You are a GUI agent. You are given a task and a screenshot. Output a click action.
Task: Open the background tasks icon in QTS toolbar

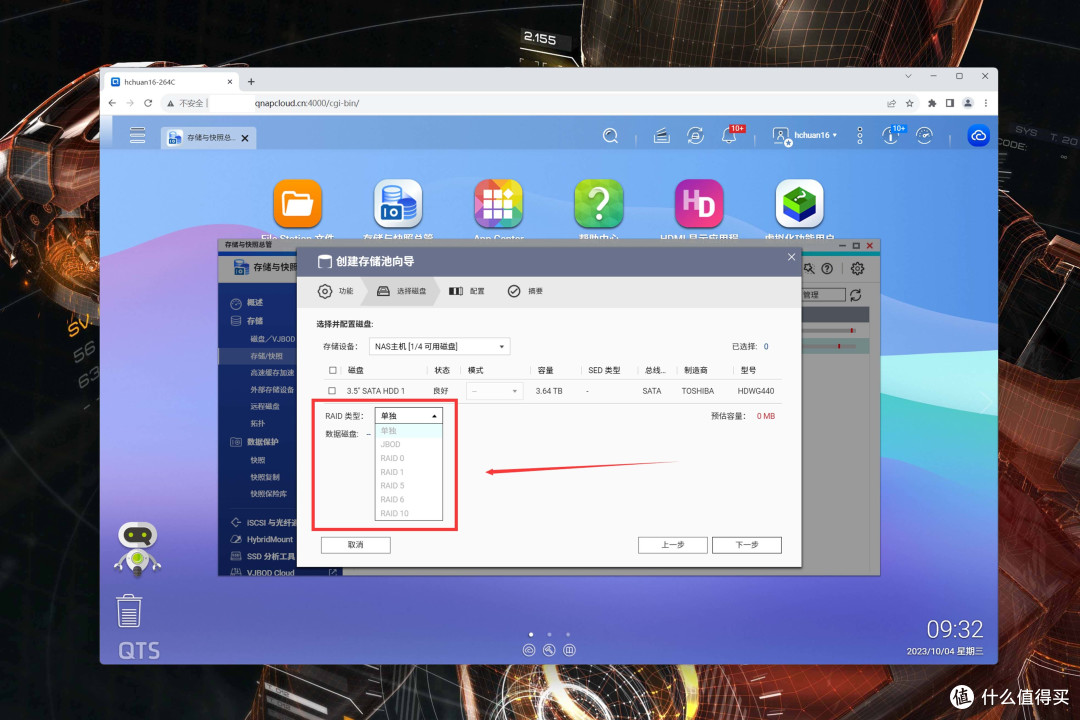[661, 136]
